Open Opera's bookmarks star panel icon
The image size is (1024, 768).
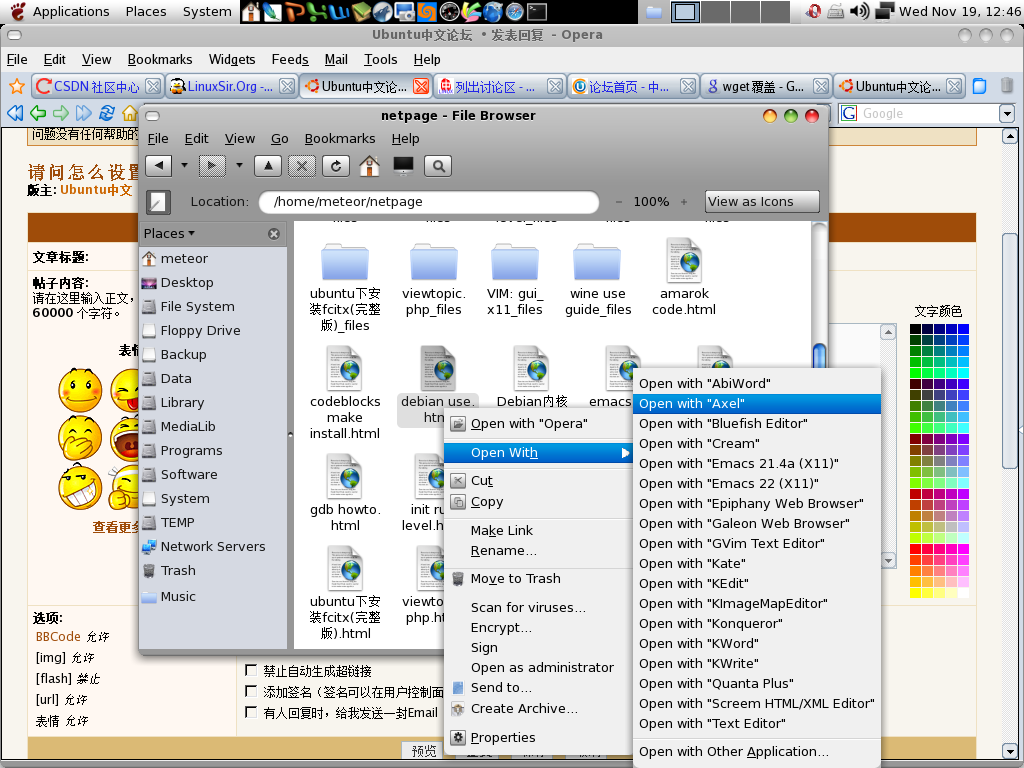(17, 86)
